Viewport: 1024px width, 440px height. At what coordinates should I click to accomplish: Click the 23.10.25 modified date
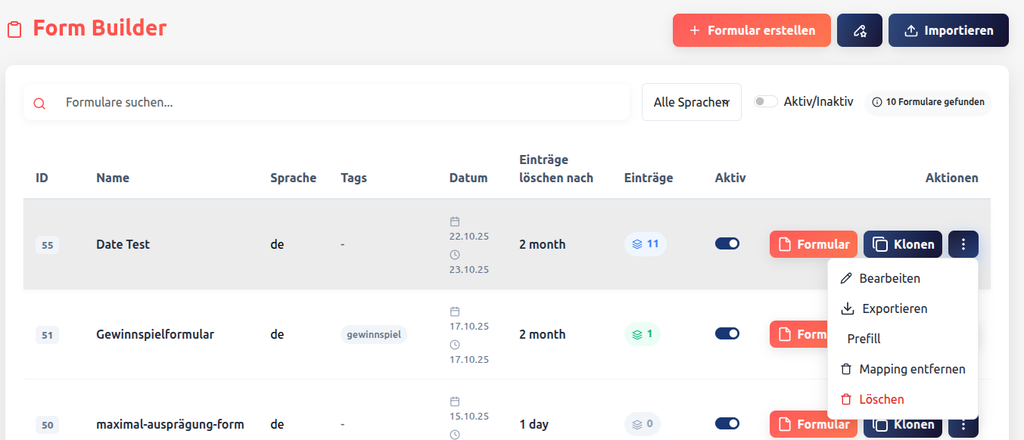click(468, 269)
